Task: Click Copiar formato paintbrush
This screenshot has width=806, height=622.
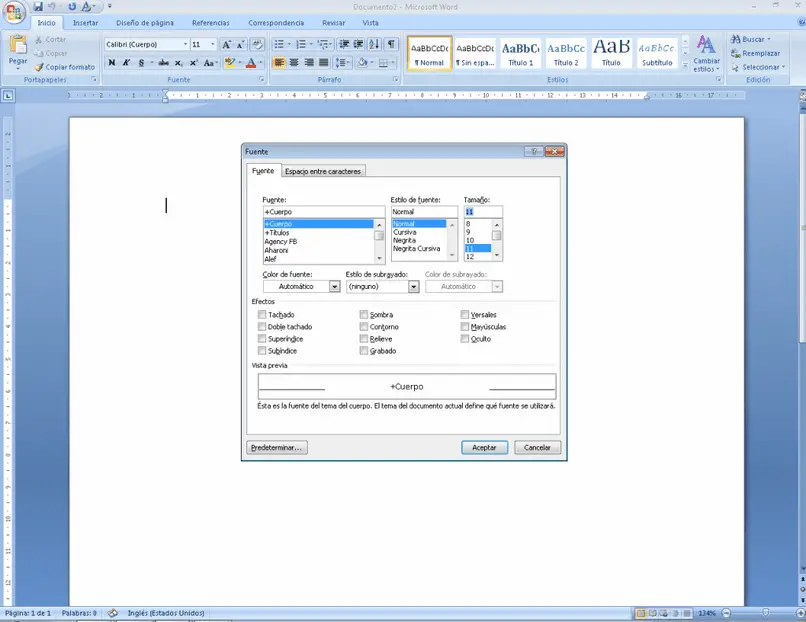Action: [65, 67]
